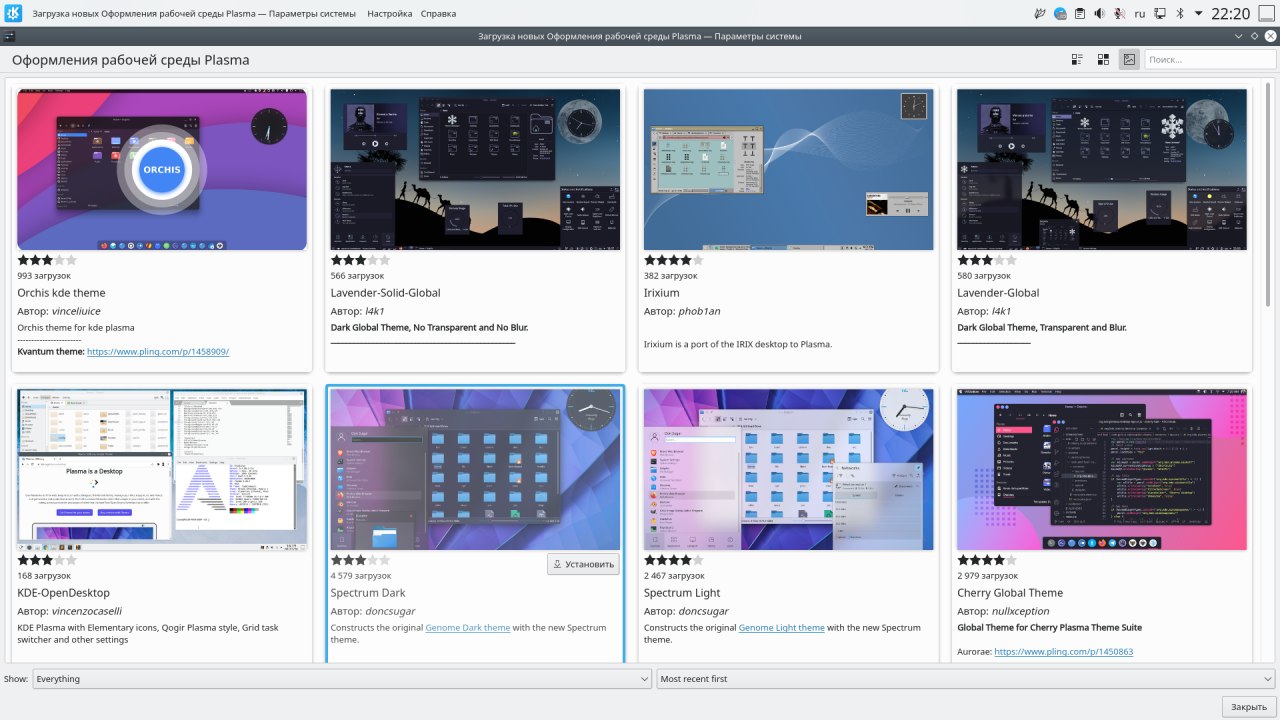This screenshot has width=1280, height=720.
Task: Click the Оформления рабочей среды Plasma heading
Action: [130, 60]
